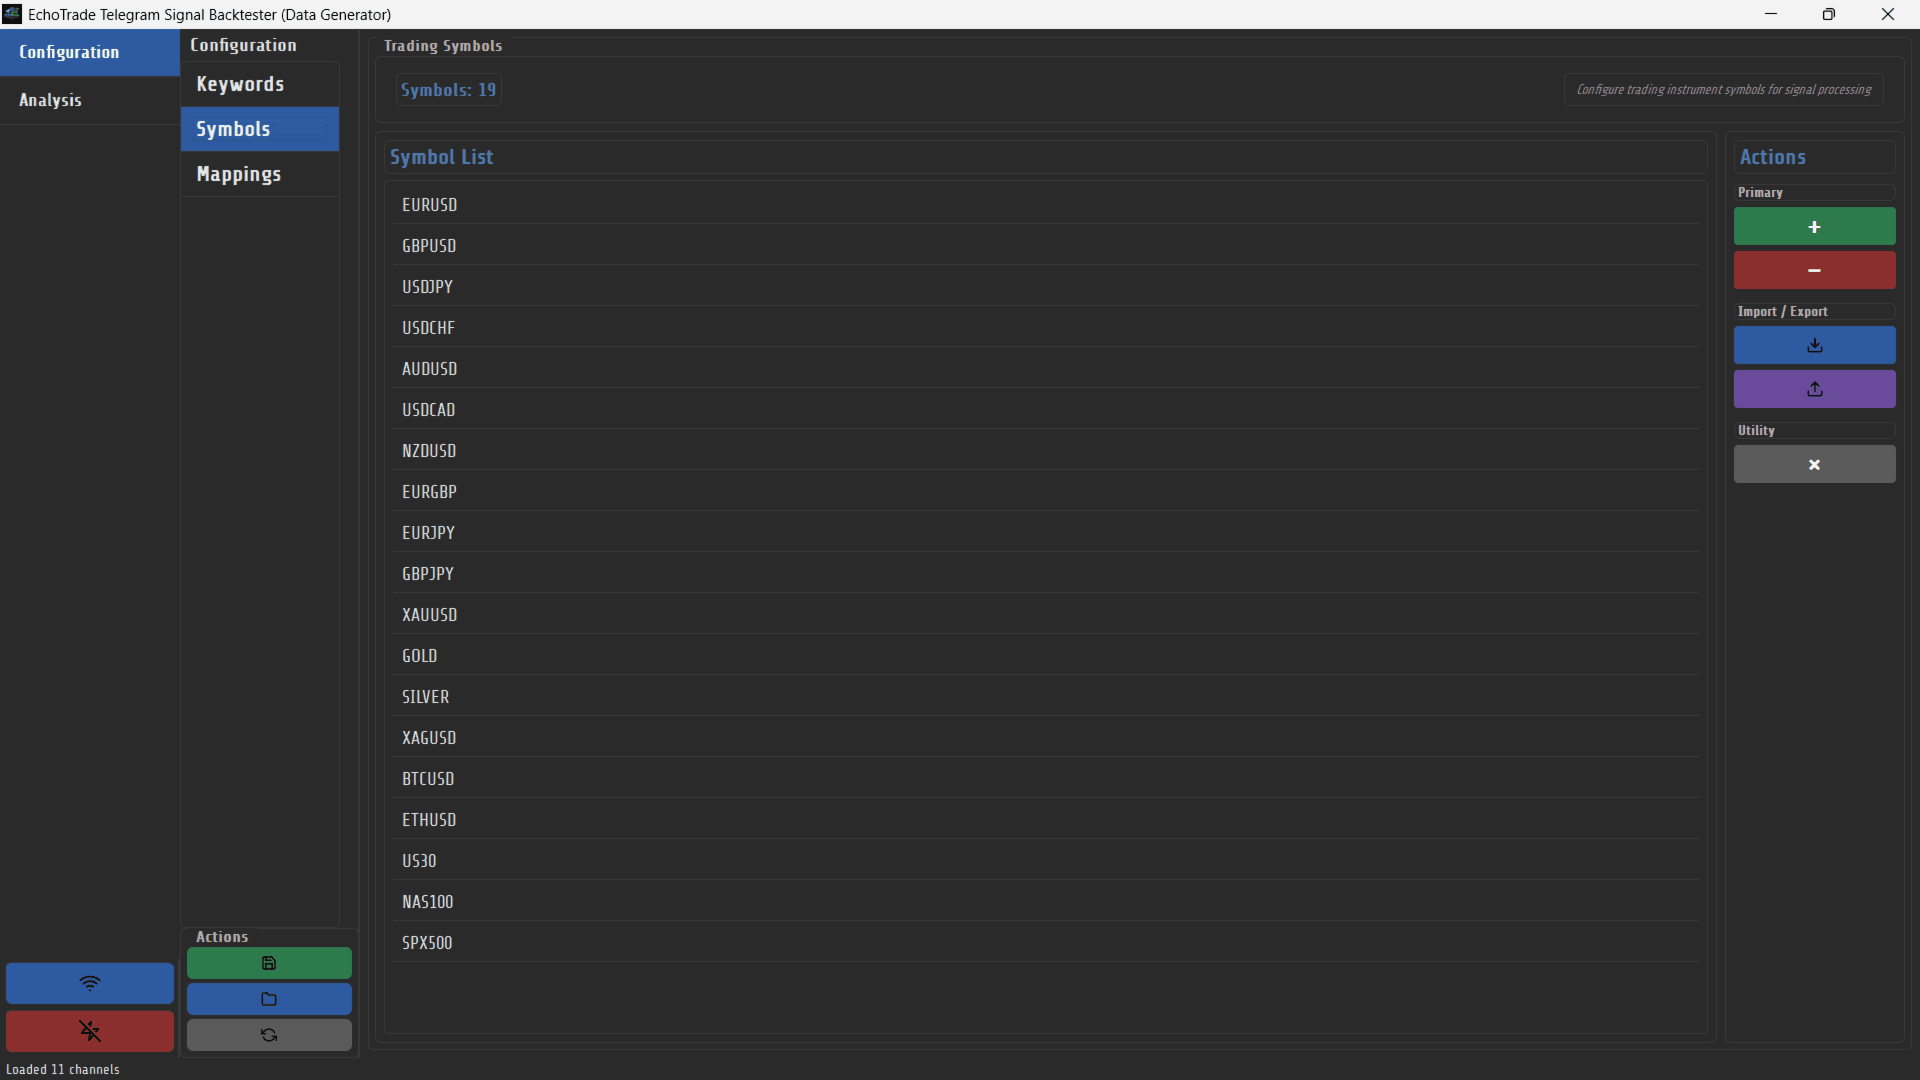Select GBPJPY in the symbol list
The image size is (1920, 1080).
1046,573
